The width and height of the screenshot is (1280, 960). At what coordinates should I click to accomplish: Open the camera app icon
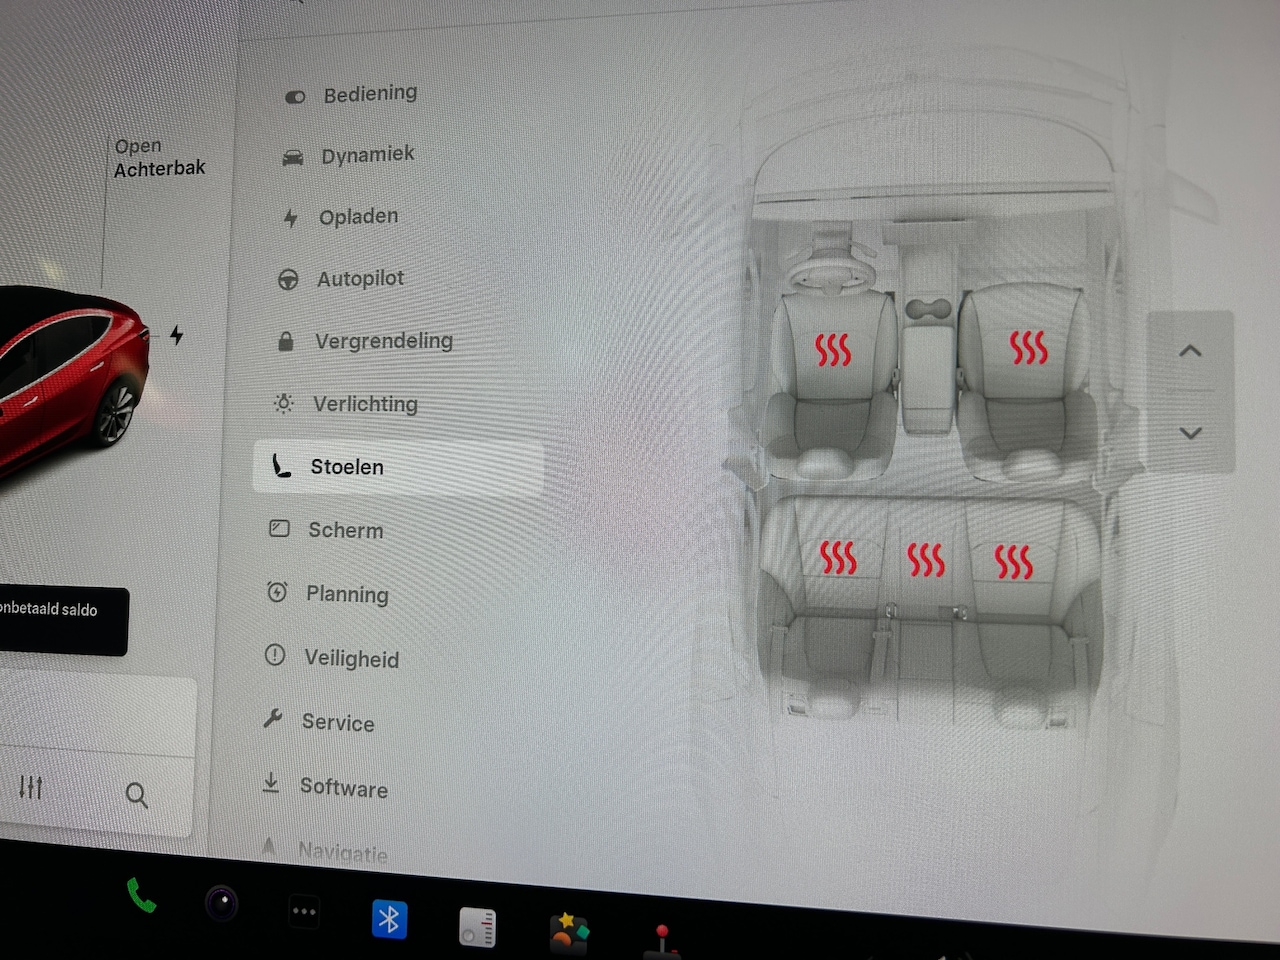[222, 904]
